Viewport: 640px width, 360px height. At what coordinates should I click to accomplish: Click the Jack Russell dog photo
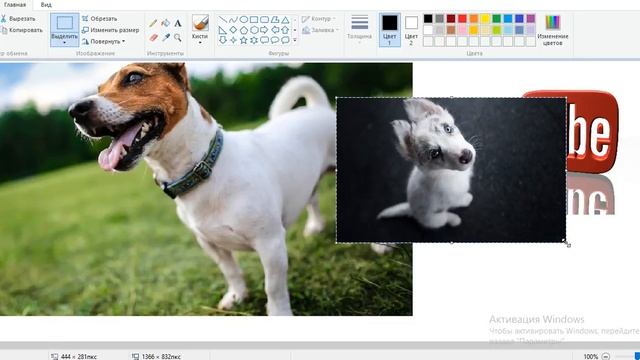click(206, 189)
